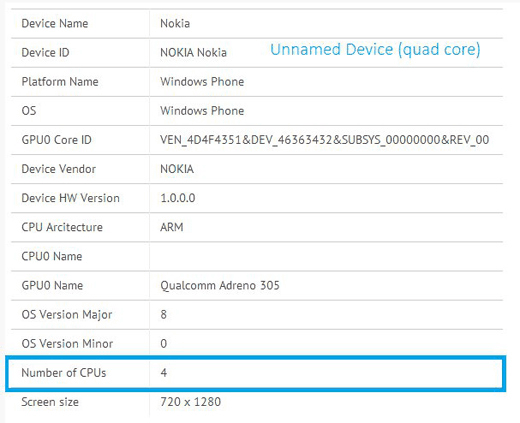Click the OS Version Minor label
This screenshot has width=520, height=423.
[67, 344]
